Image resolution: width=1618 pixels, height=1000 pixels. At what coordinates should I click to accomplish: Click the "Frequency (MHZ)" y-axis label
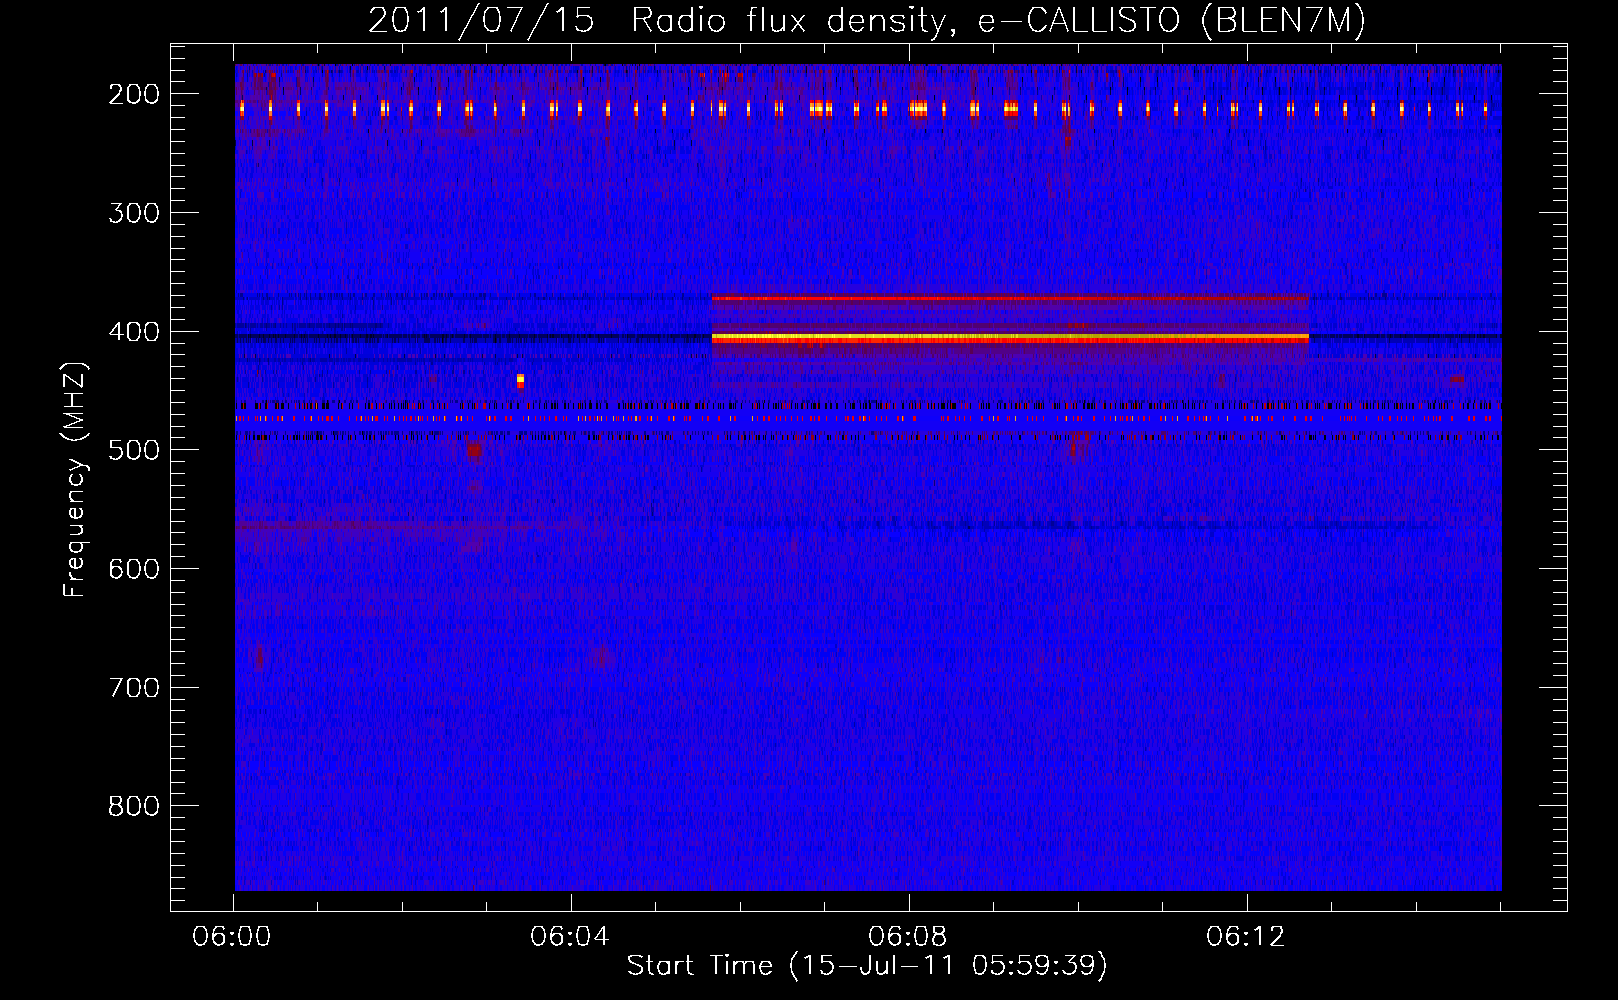pos(75,480)
